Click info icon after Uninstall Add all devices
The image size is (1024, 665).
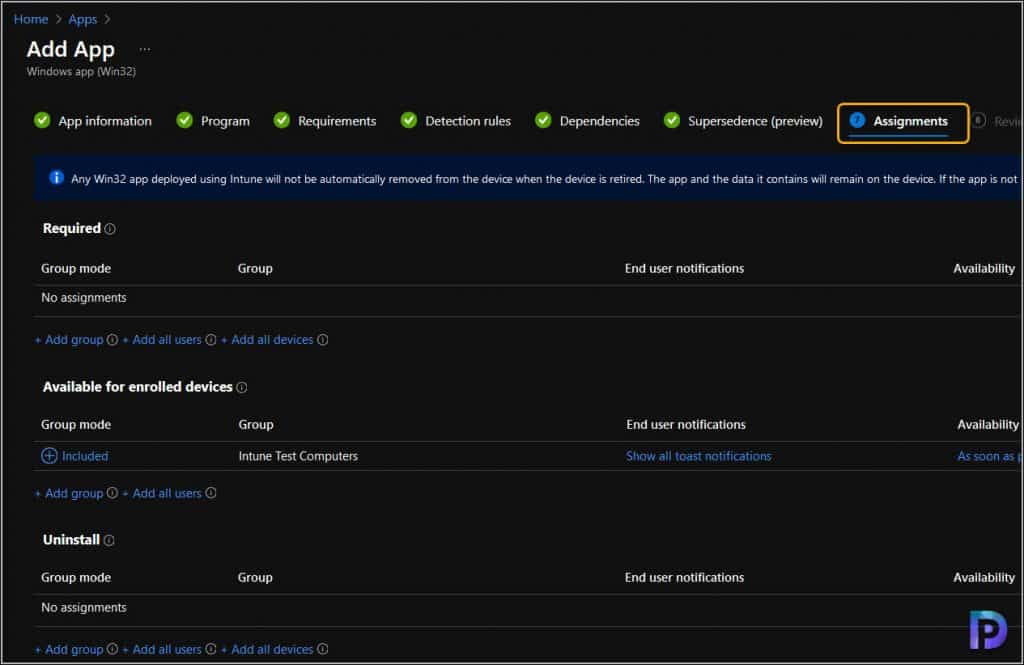point(323,649)
